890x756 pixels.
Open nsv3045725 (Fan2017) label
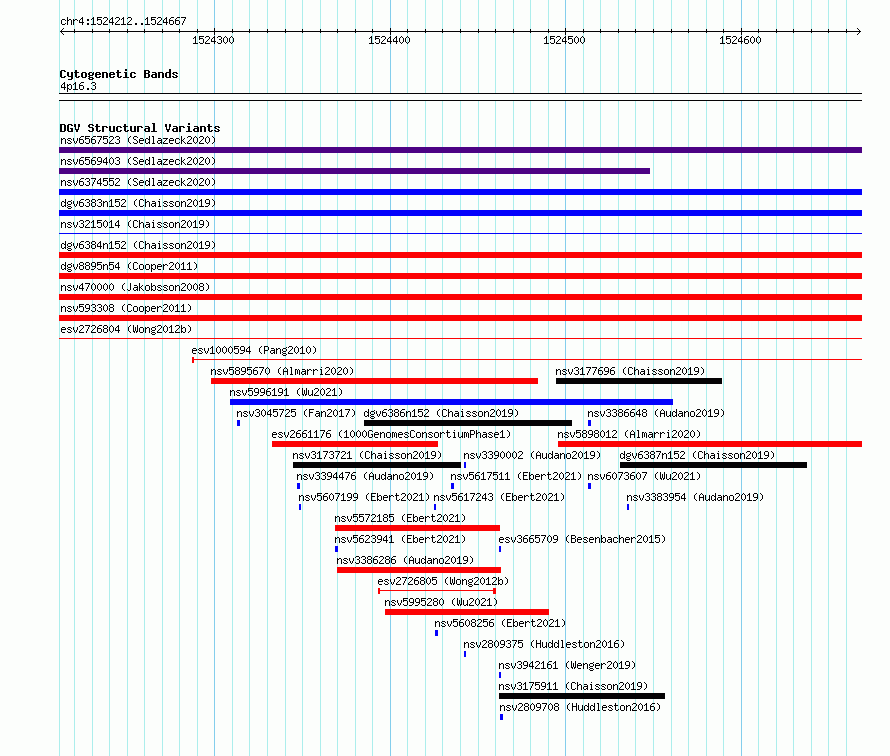coord(296,413)
